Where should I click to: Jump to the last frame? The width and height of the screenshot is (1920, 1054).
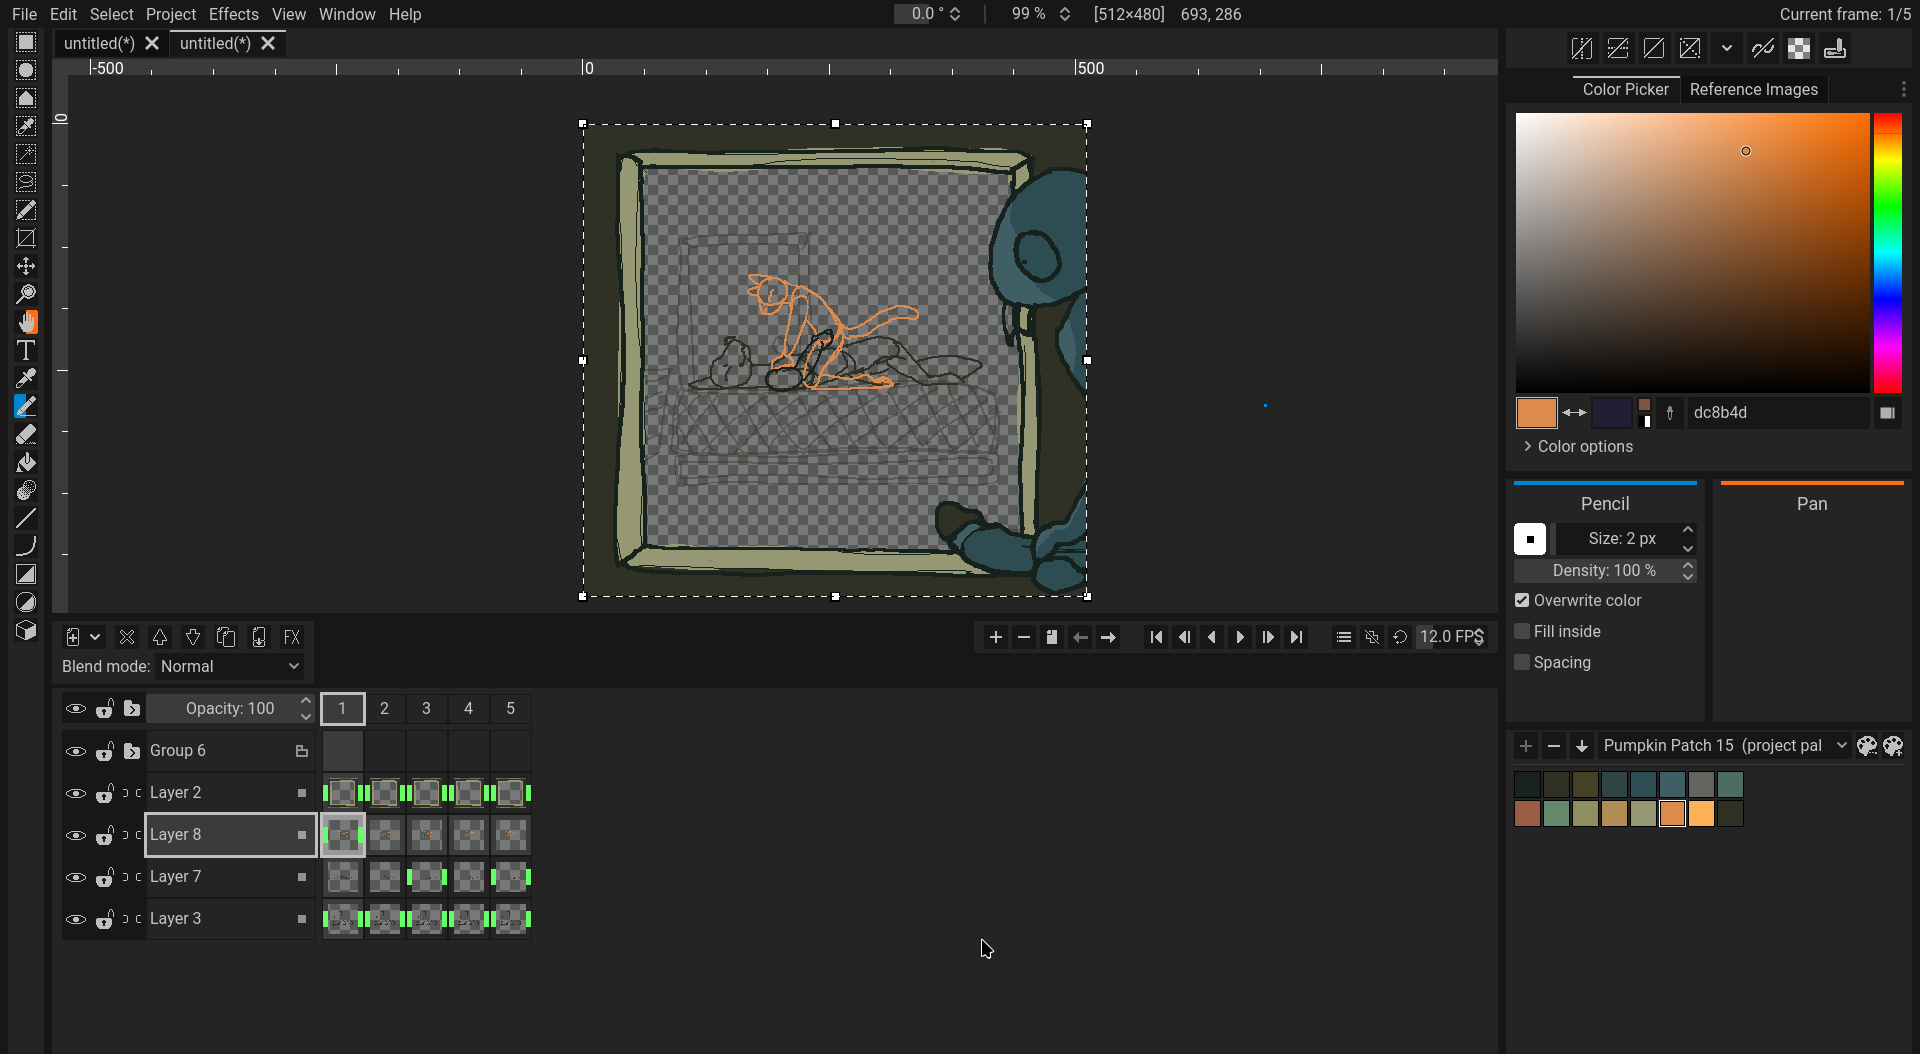point(1296,637)
